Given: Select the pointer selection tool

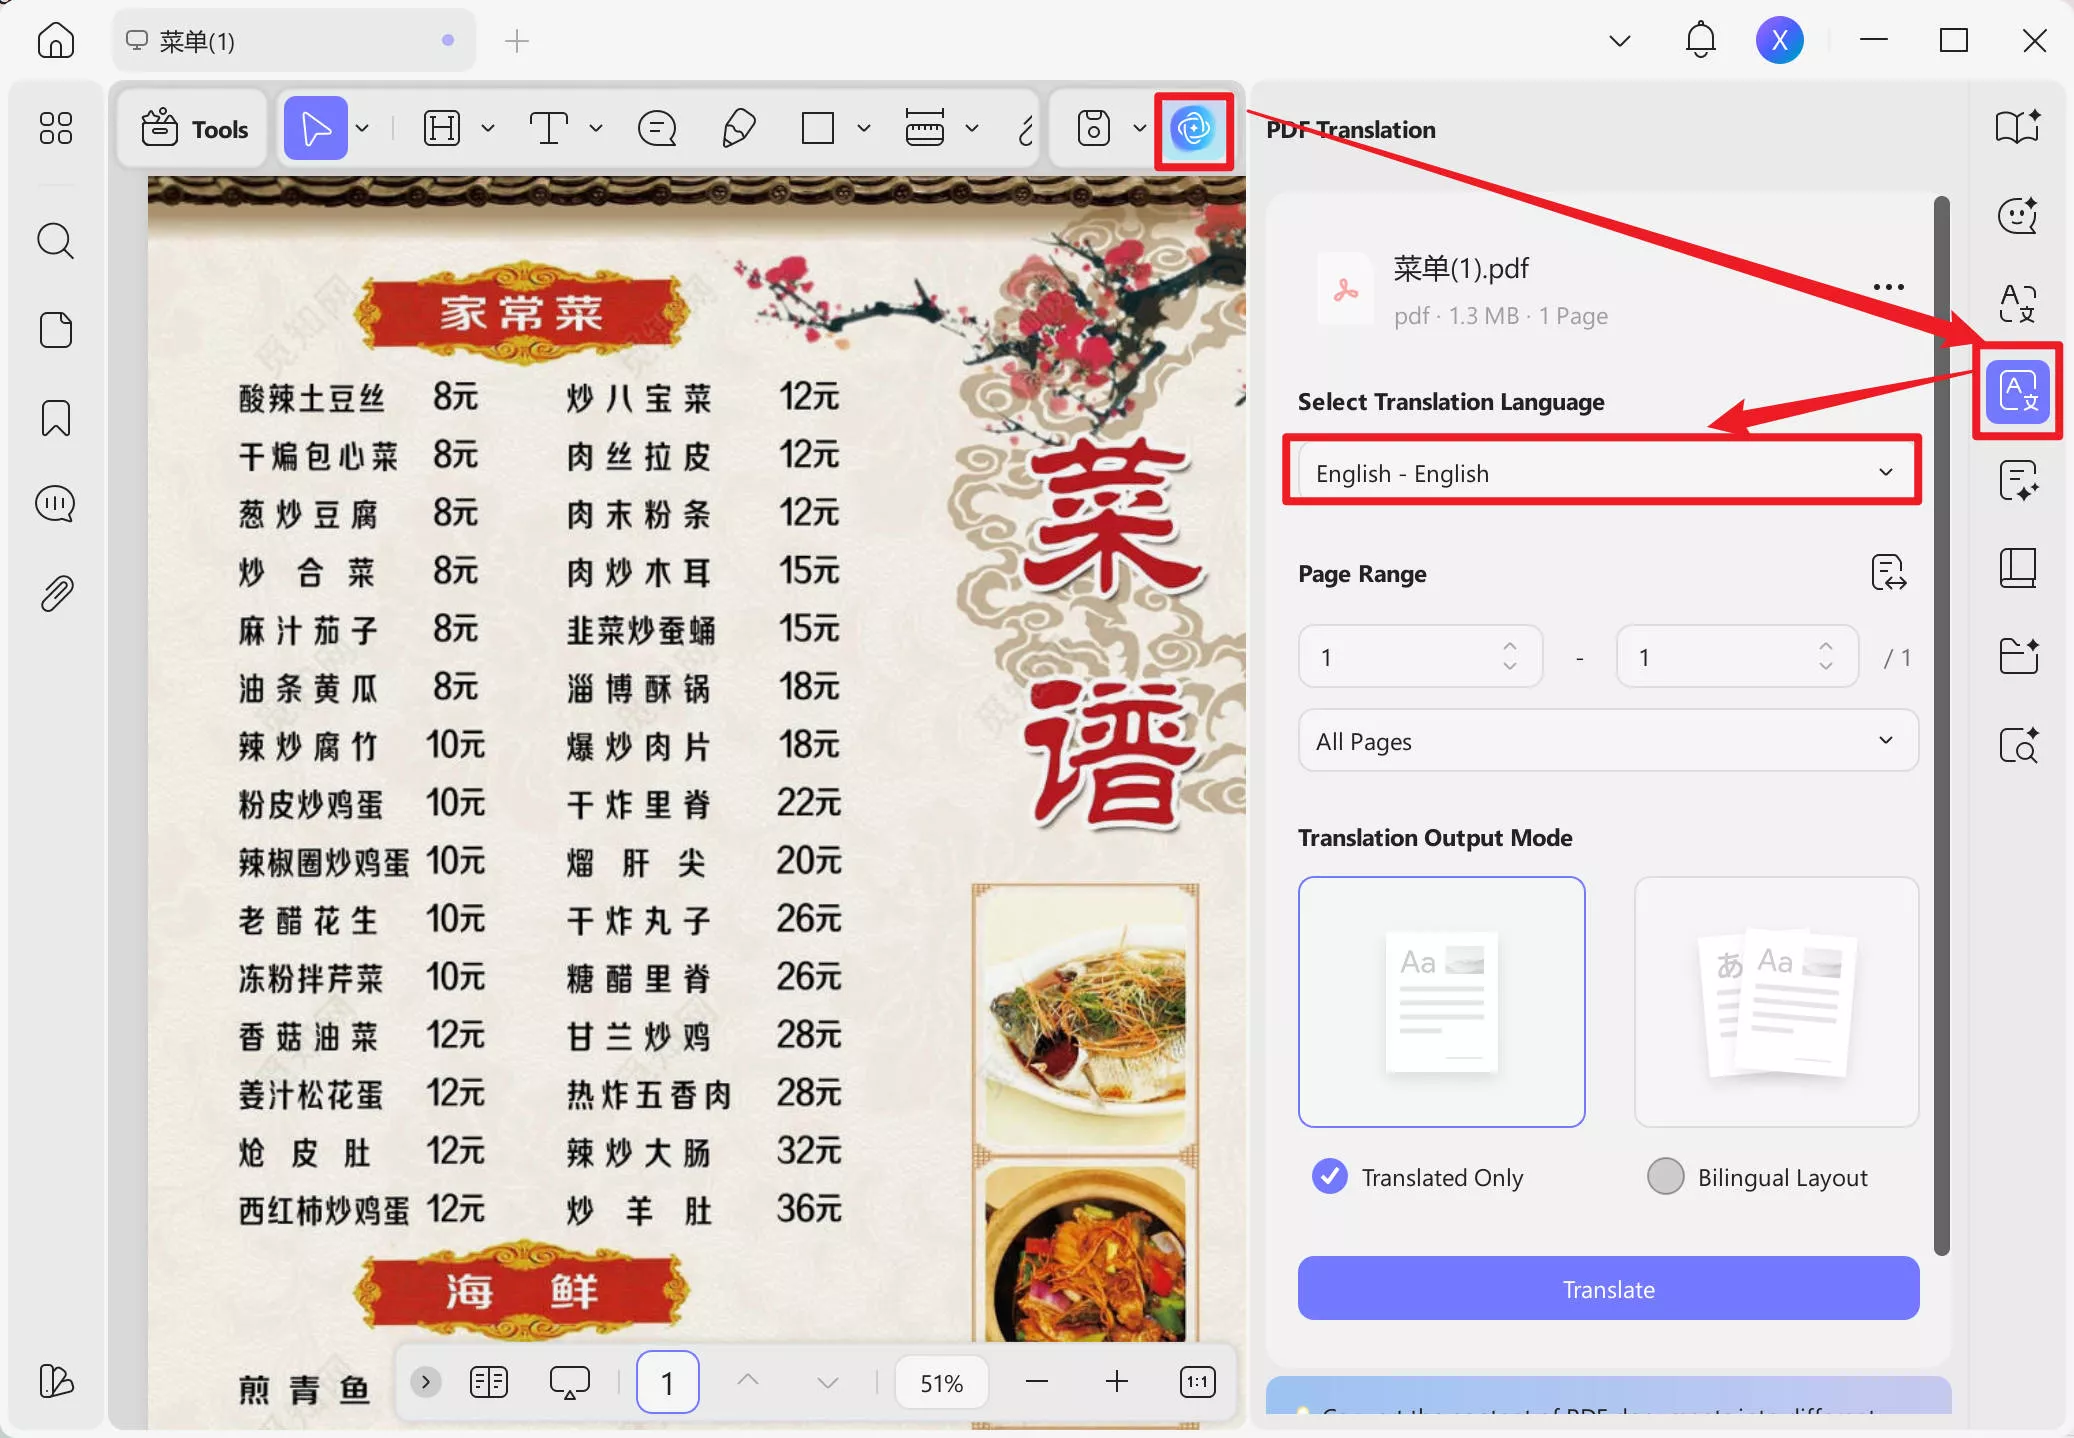Looking at the screenshot, I should (314, 127).
